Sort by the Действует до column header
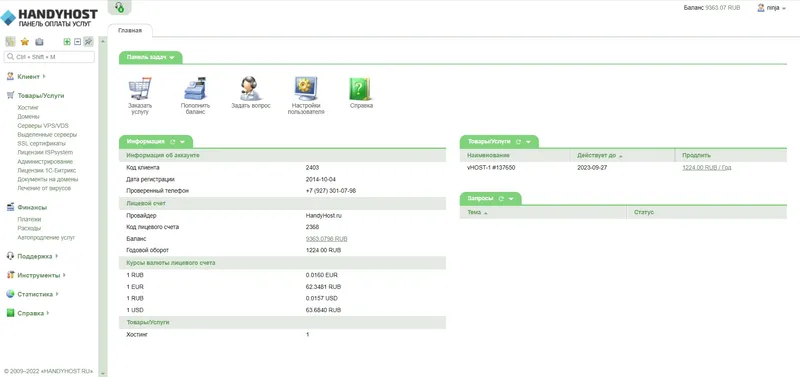 pos(622,155)
